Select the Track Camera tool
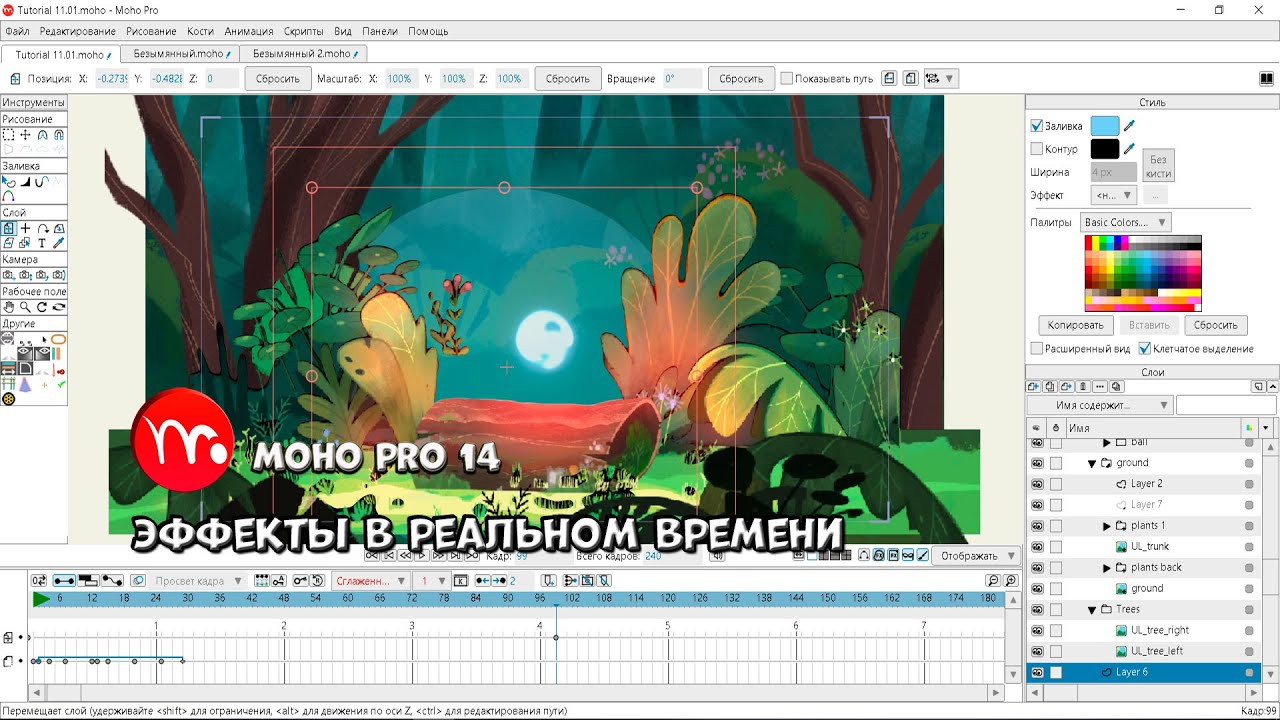This screenshot has width=1280, height=720. pos(9,275)
